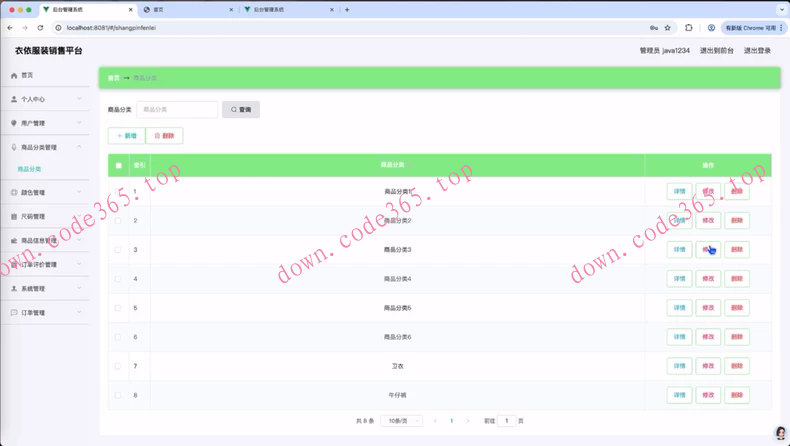Expand the 系统管理 menu chevron
Image resolution: width=790 pixels, height=446 pixels.
[x=79, y=288]
